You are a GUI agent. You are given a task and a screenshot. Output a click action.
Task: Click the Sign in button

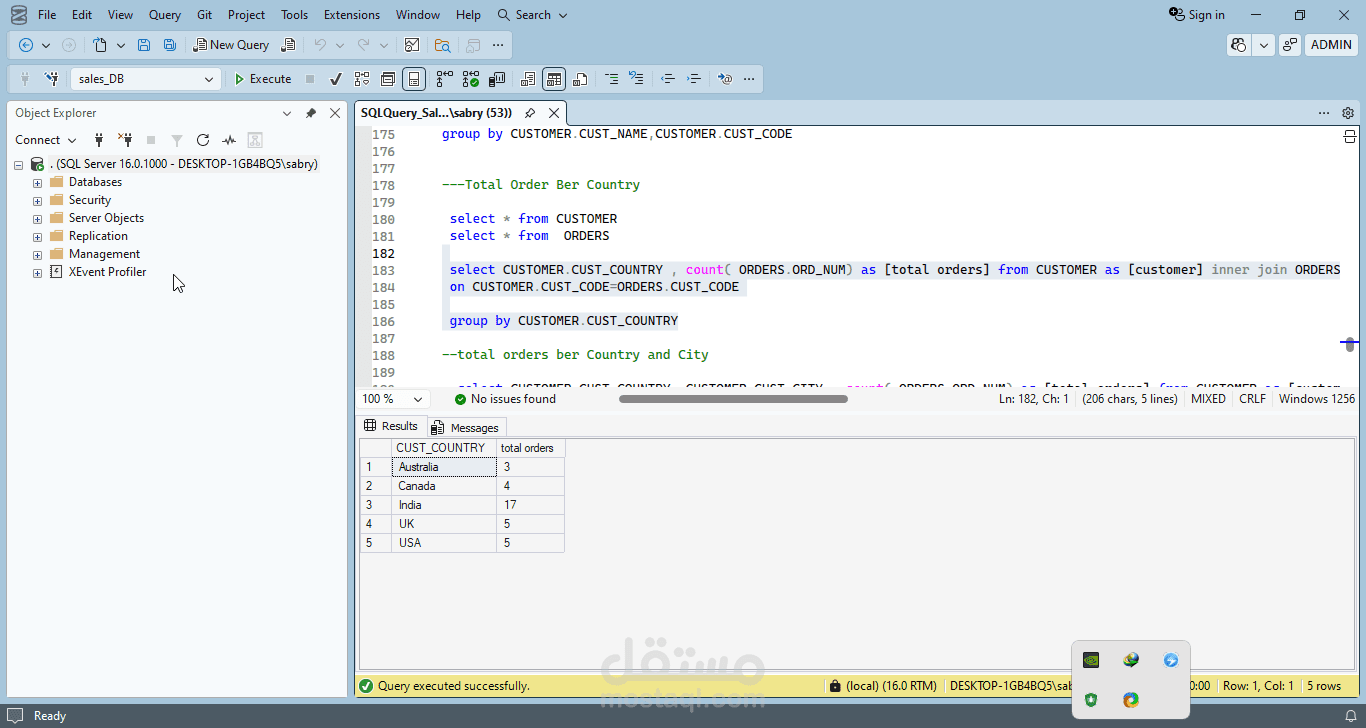pos(1197,15)
